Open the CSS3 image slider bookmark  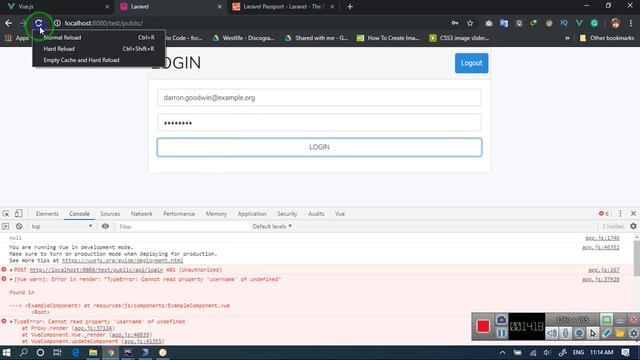point(460,38)
